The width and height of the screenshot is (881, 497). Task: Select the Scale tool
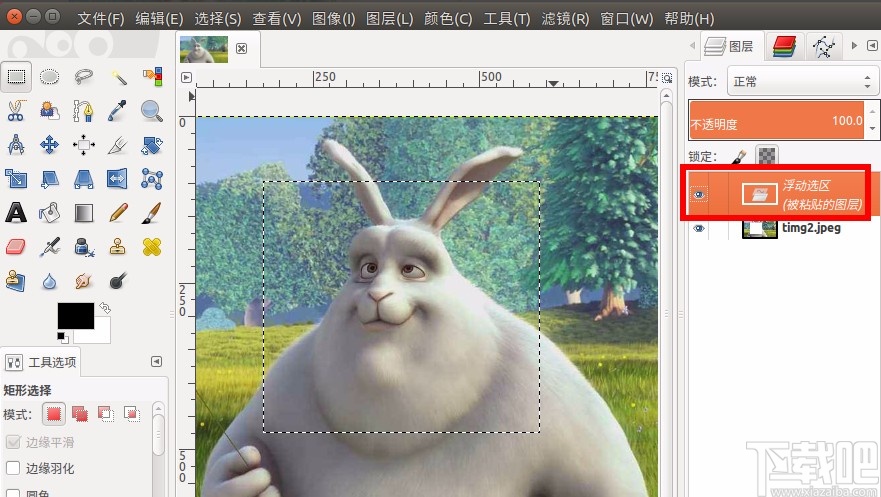pyautogui.click(x=16, y=179)
